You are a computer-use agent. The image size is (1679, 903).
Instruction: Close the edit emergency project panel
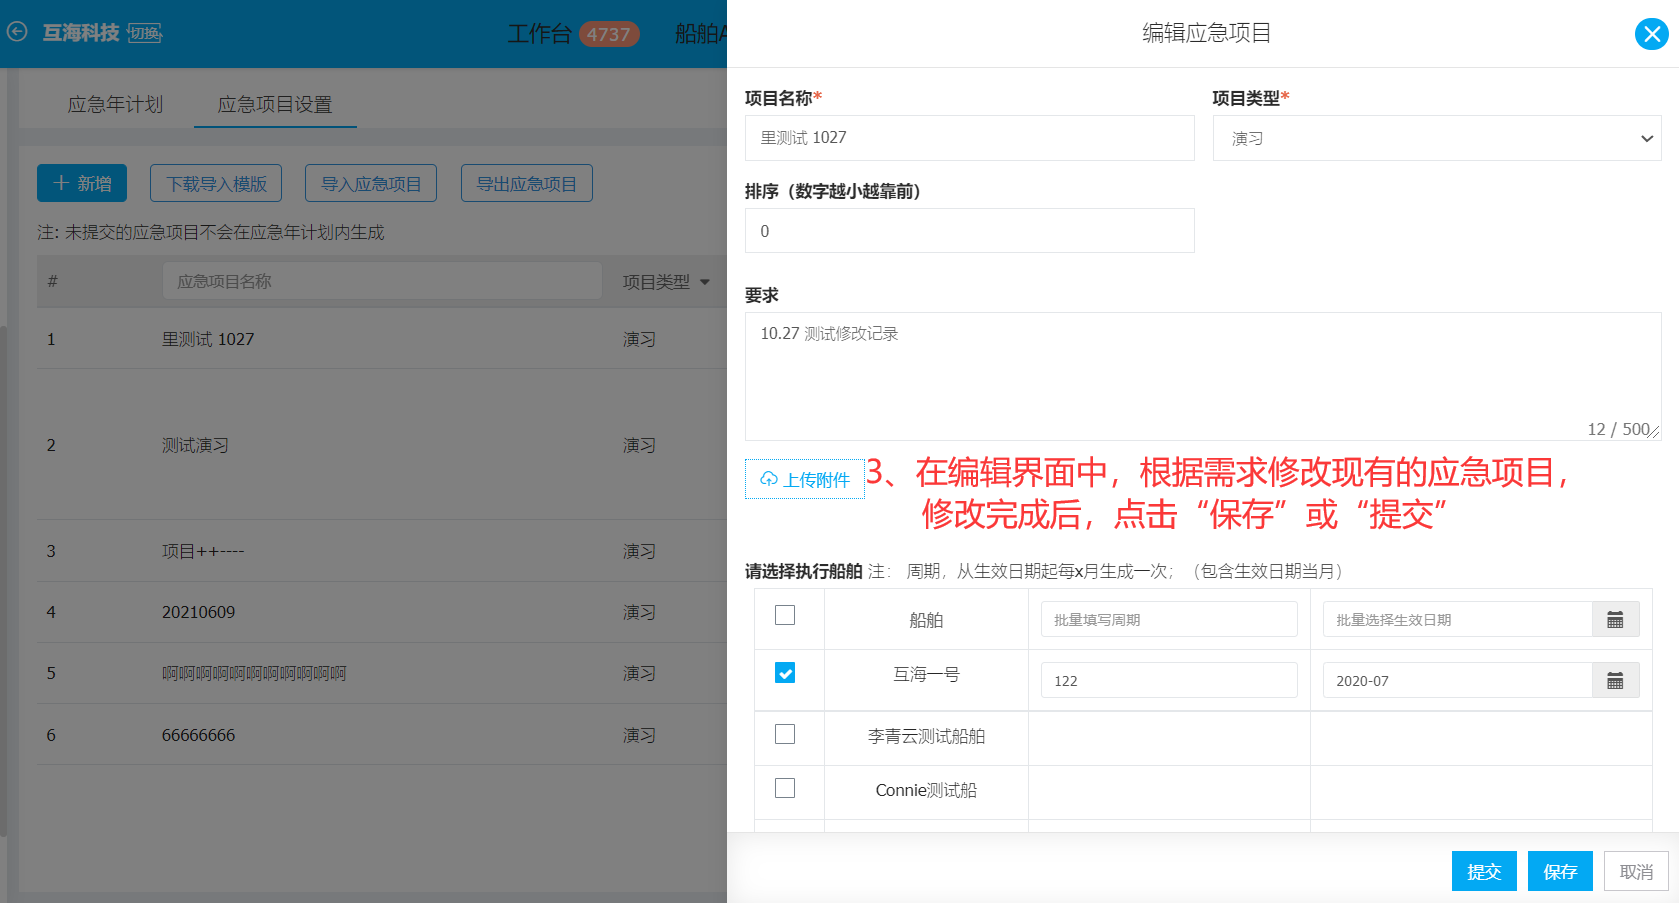coord(1651,34)
